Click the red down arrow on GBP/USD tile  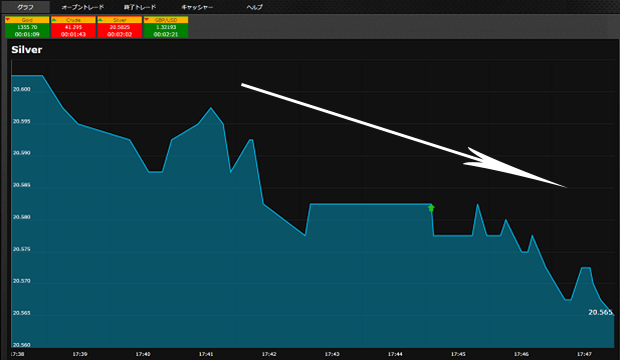pyautogui.click(x=146, y=19)
